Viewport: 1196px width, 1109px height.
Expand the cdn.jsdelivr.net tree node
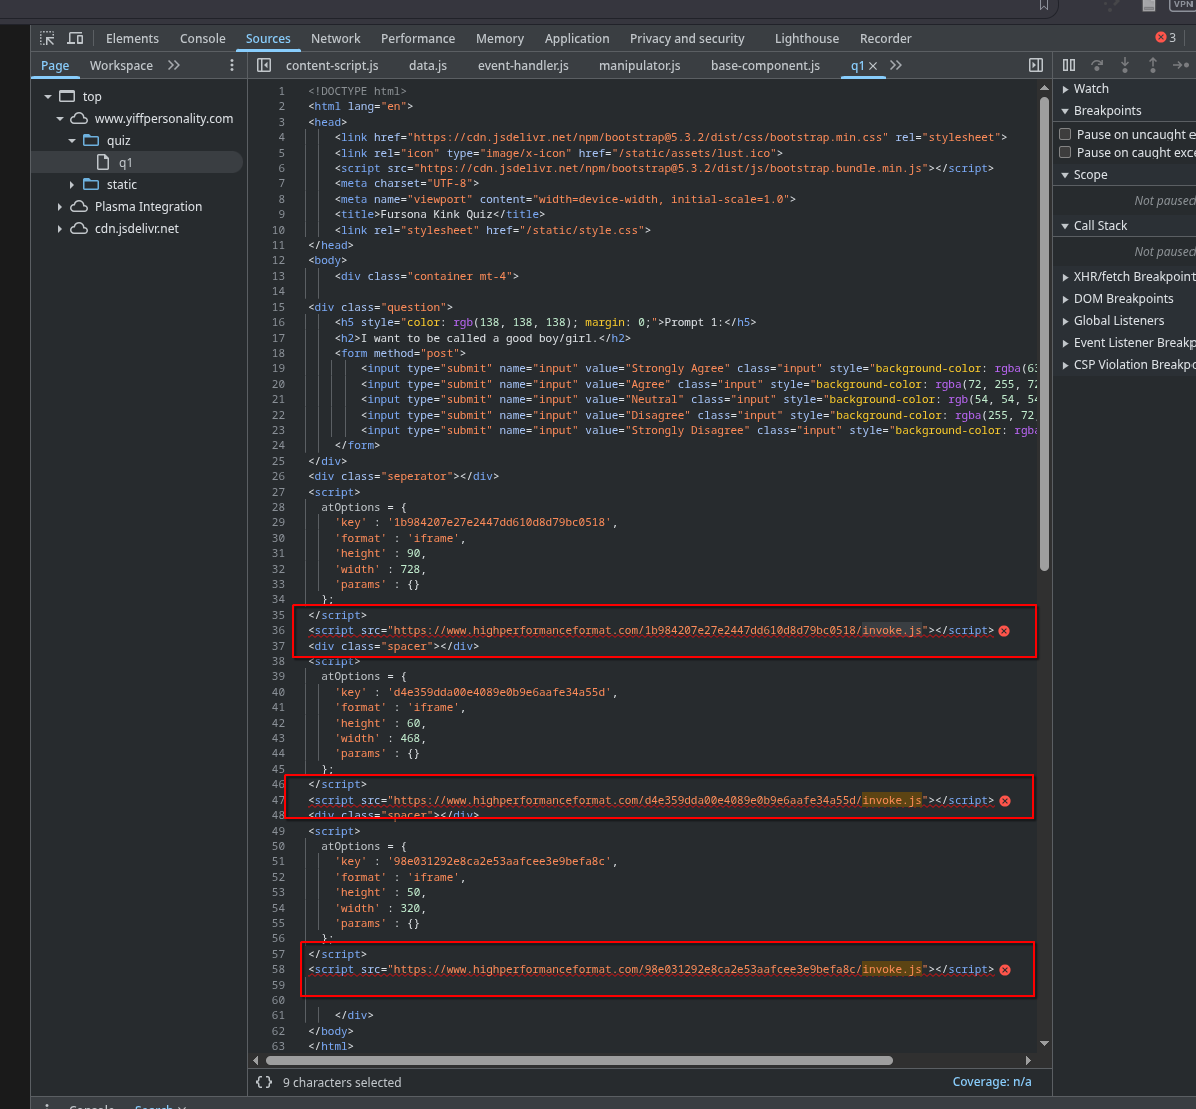60,229
